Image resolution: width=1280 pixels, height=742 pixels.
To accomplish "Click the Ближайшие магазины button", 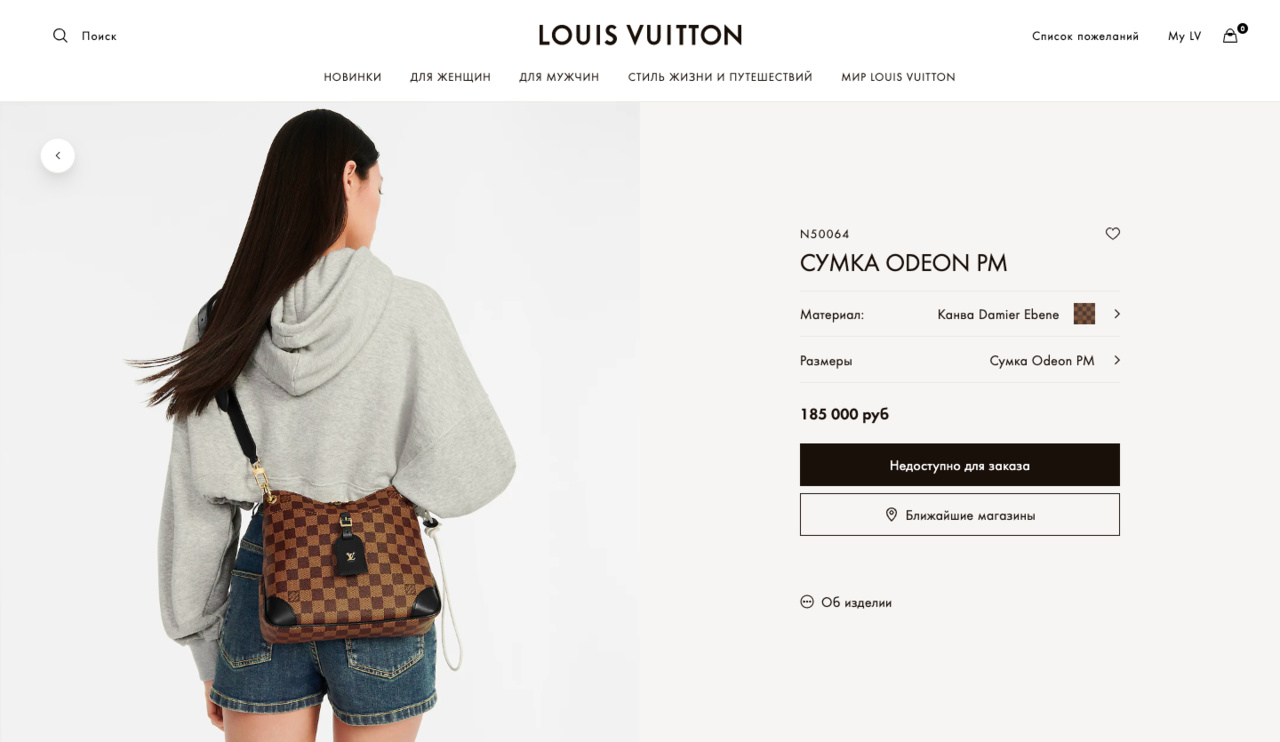I will coord(960,515).
